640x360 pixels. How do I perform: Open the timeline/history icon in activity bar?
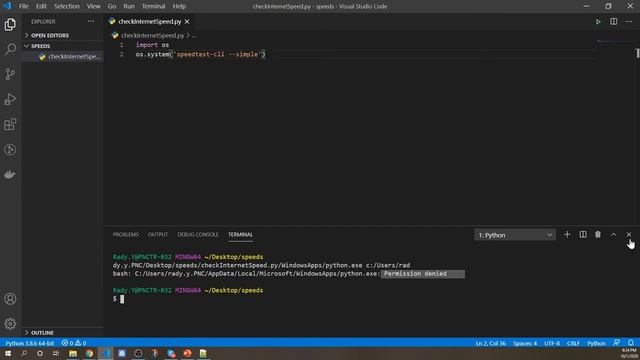tap(10, 149)
